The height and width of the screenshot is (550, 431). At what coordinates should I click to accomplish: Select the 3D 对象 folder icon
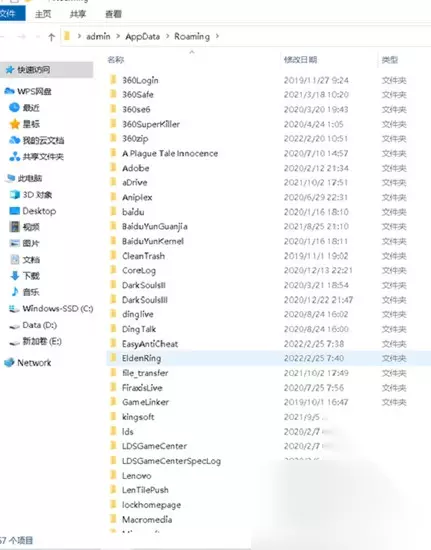15,195
